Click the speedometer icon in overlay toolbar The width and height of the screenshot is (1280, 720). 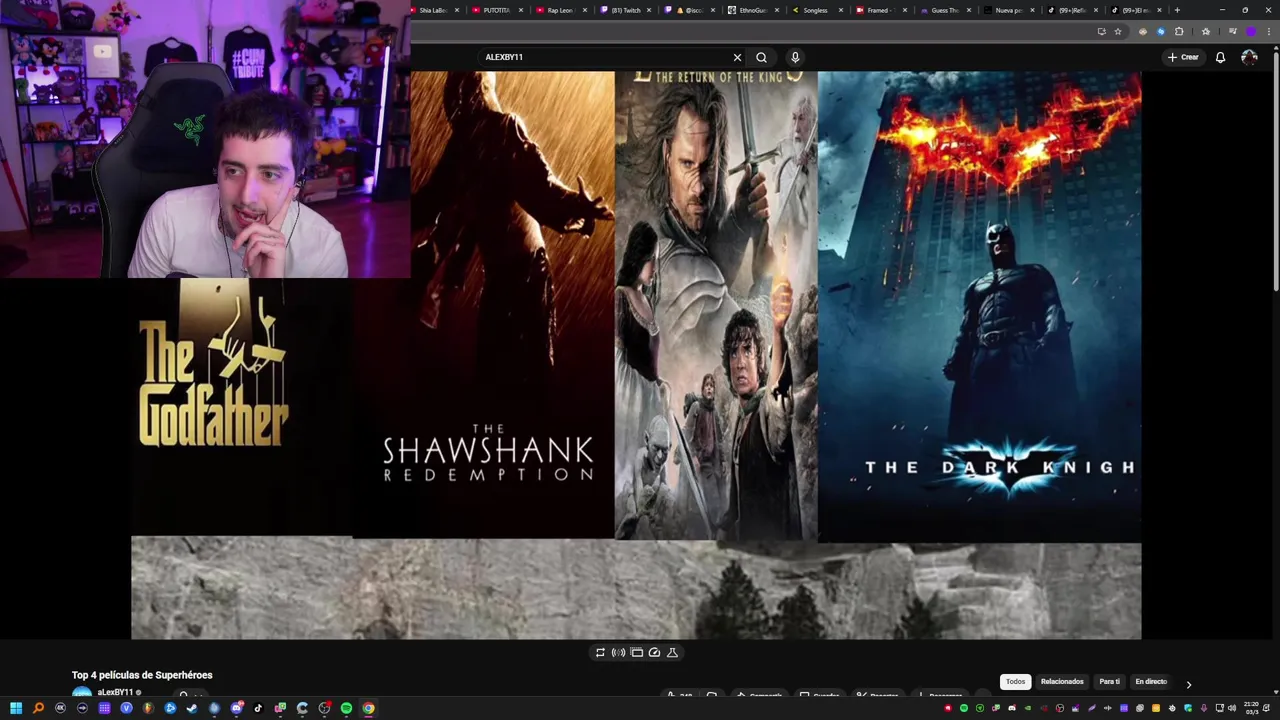tap(654, 652)
